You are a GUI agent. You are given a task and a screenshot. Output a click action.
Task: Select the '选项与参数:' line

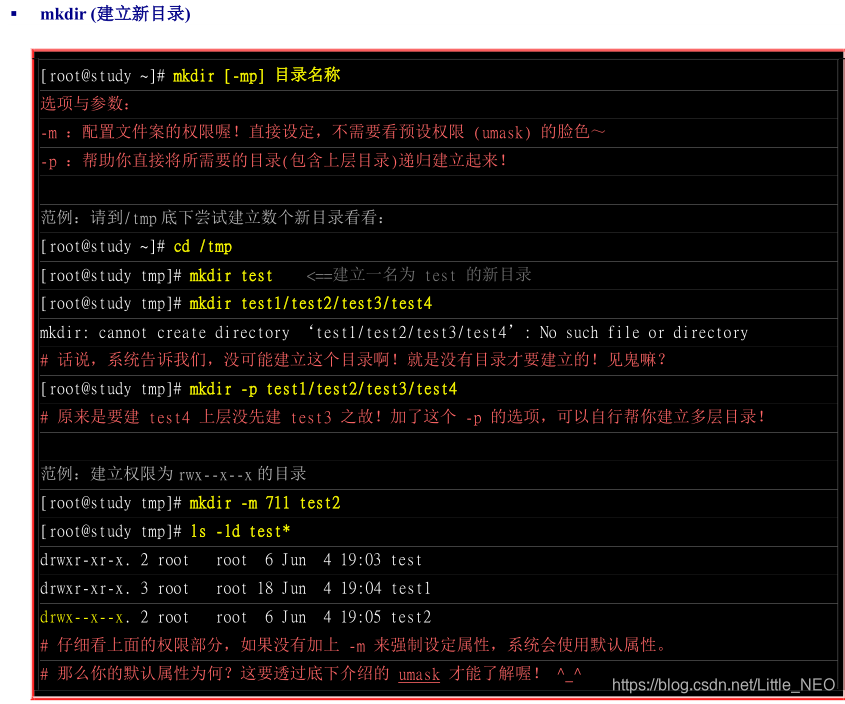85,103
